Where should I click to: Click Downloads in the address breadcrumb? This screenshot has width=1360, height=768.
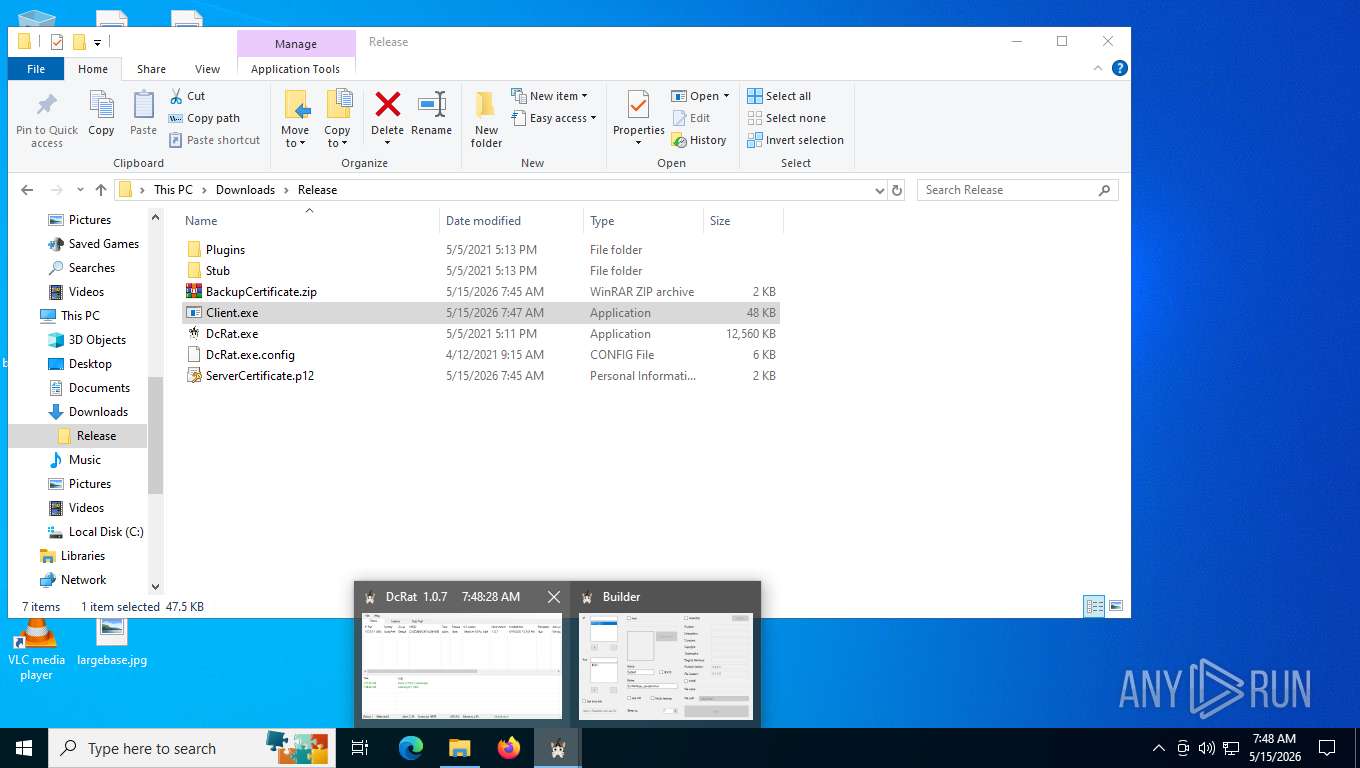click(245, 190)
